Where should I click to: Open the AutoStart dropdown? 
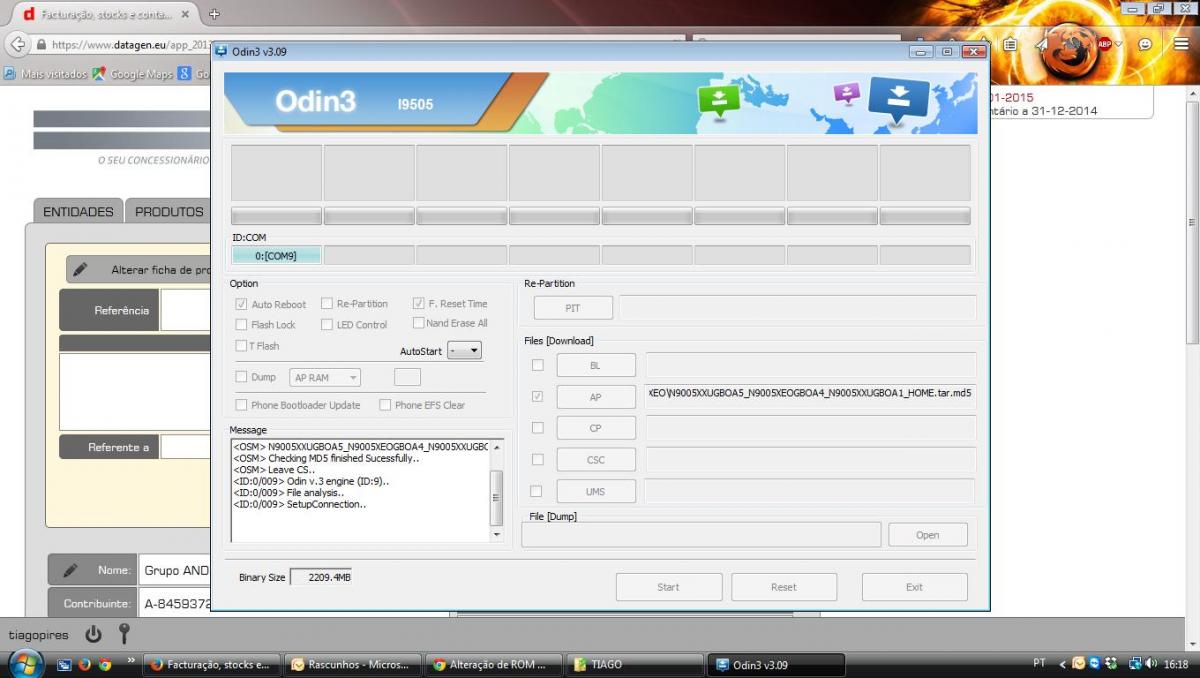pos(464,351)
